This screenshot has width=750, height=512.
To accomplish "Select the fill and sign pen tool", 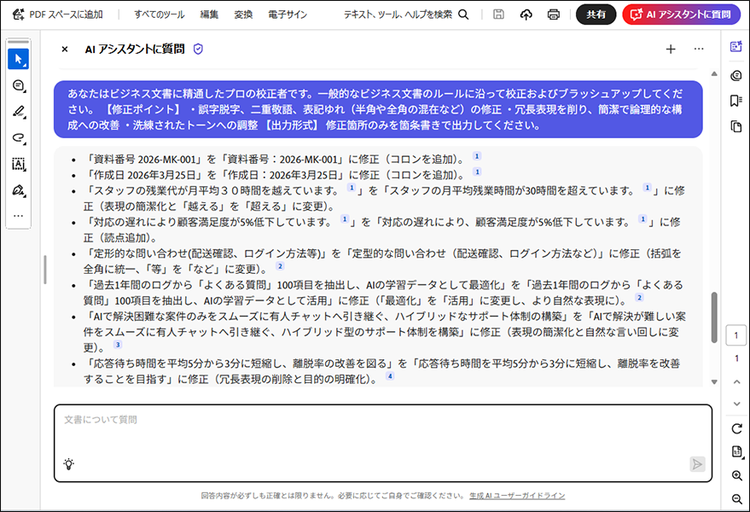I will [18, 191].
